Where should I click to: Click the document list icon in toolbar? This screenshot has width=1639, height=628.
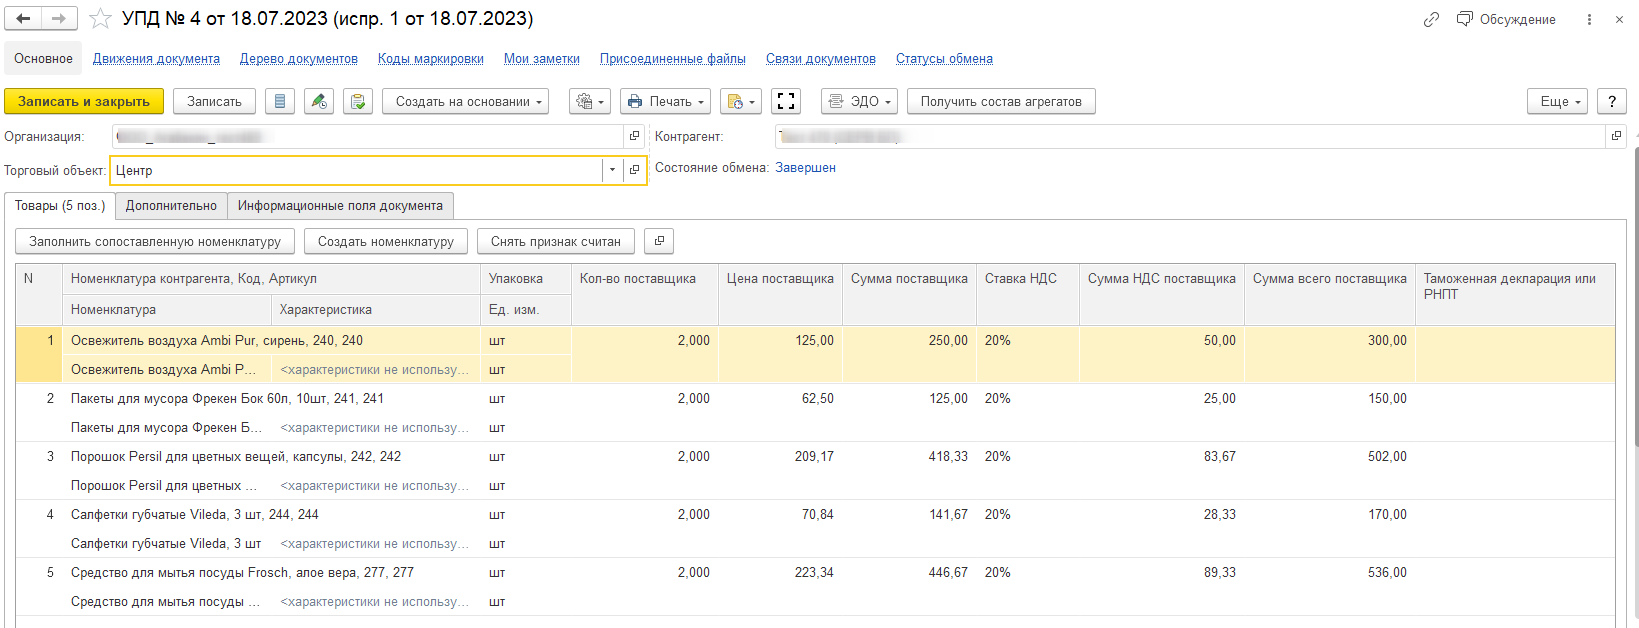point(280,101)
